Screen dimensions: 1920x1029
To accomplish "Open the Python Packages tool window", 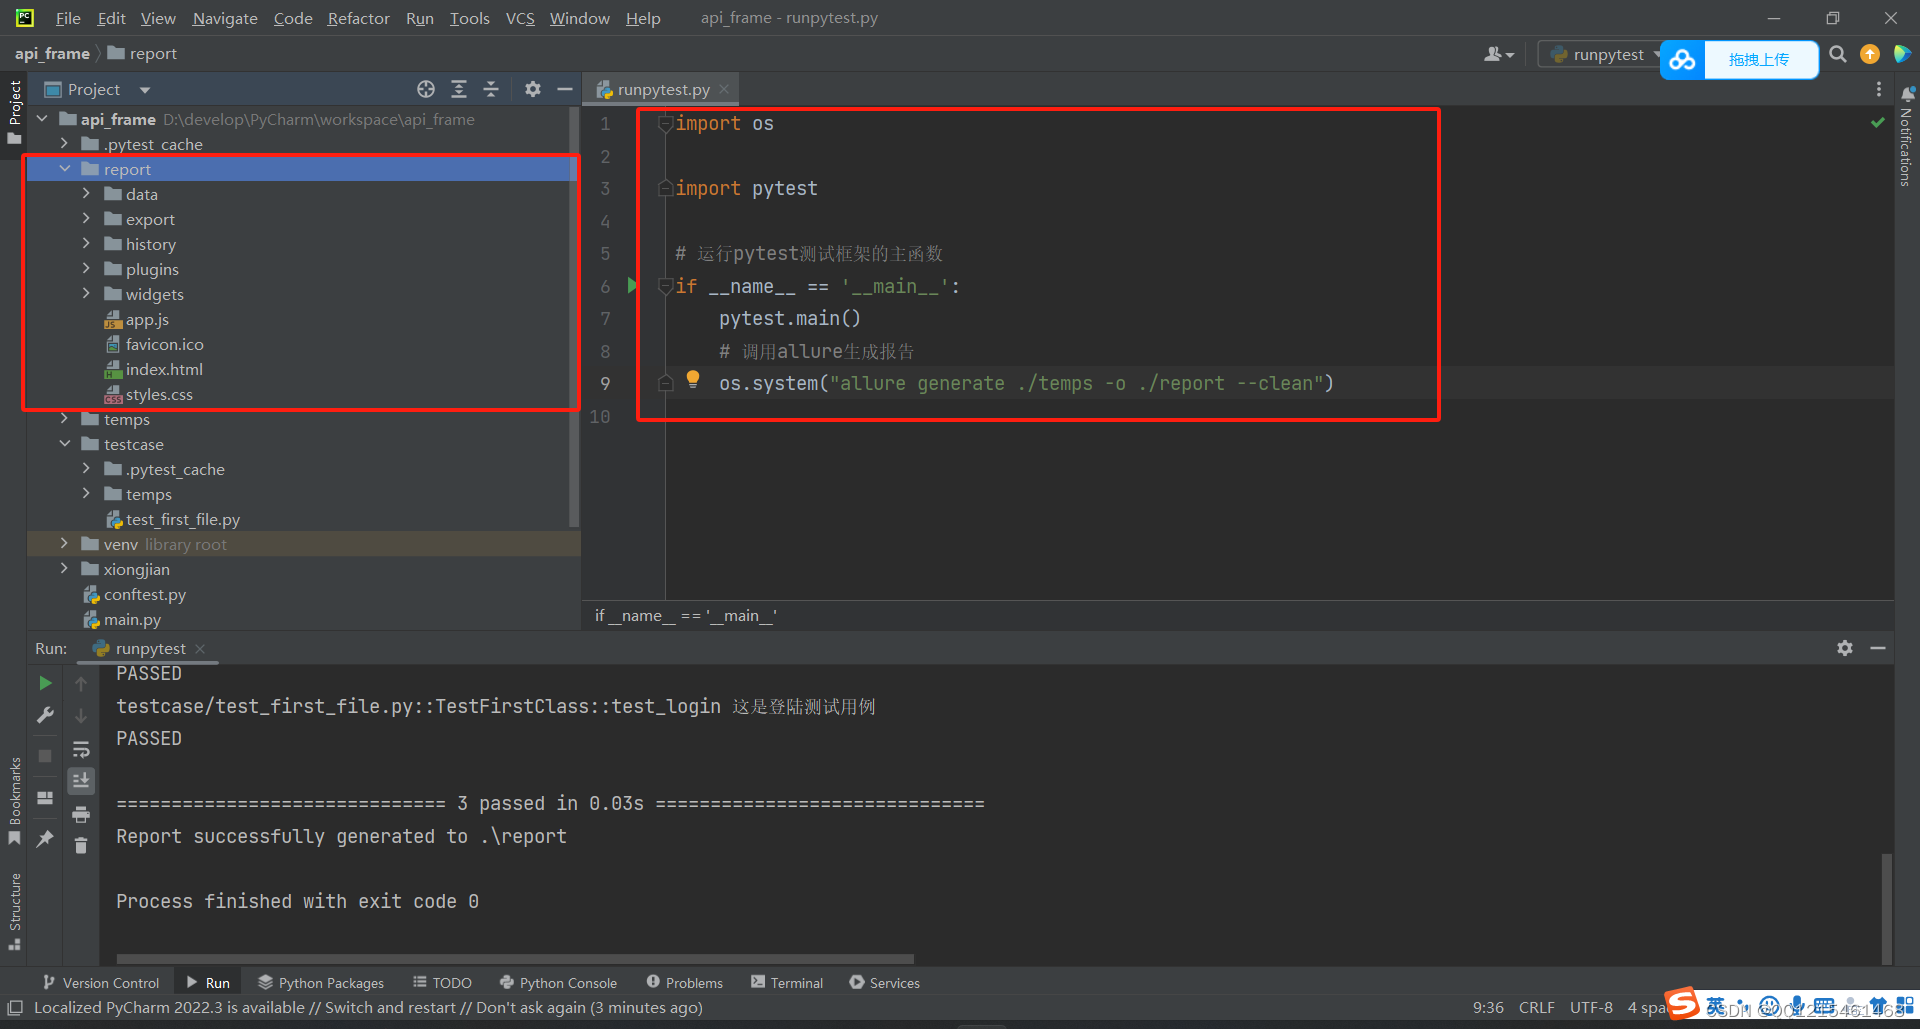I will (321, 983).
